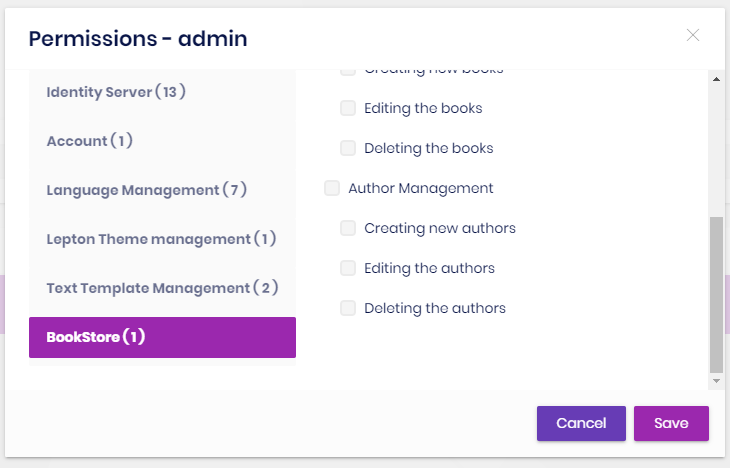The height and width of the screenshot is (468, 730).
Task: Click the permissions list scrollbar thumb
Action: (716, 294)
